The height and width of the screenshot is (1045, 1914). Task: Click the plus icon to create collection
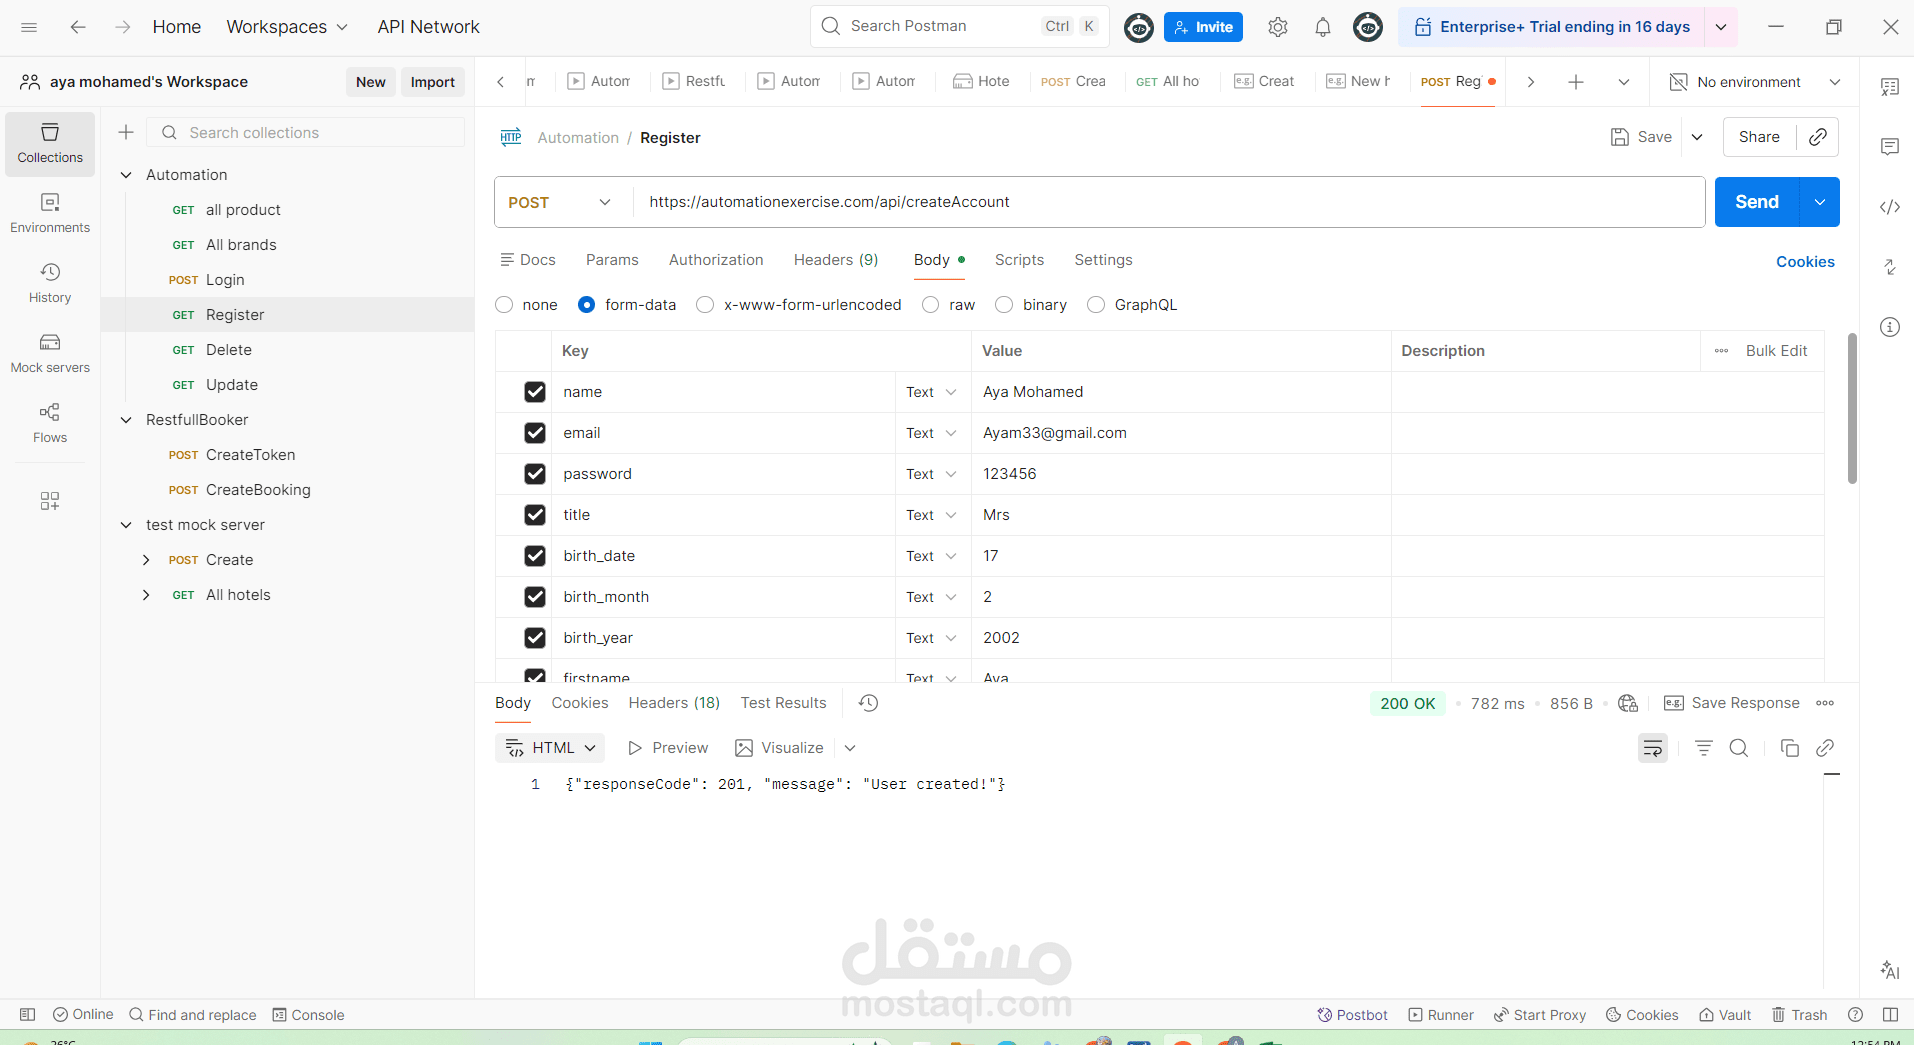(126, 132)
